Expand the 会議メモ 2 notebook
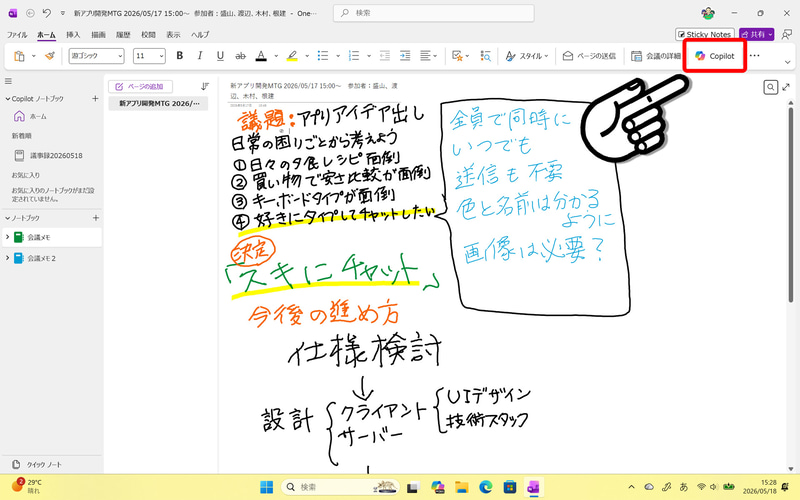The height and width of the screenshot is (500, 800). pos(7,258)
